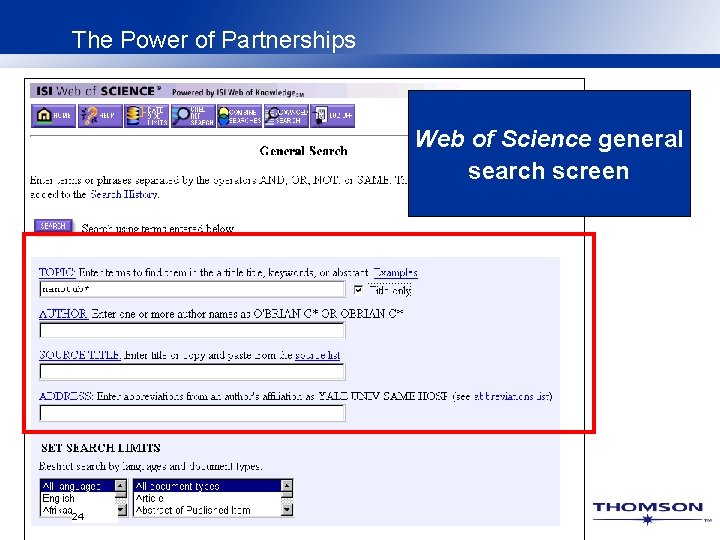720x540 pixels.
Task: Click the Log Off button
Action: (x=332, y=116)
